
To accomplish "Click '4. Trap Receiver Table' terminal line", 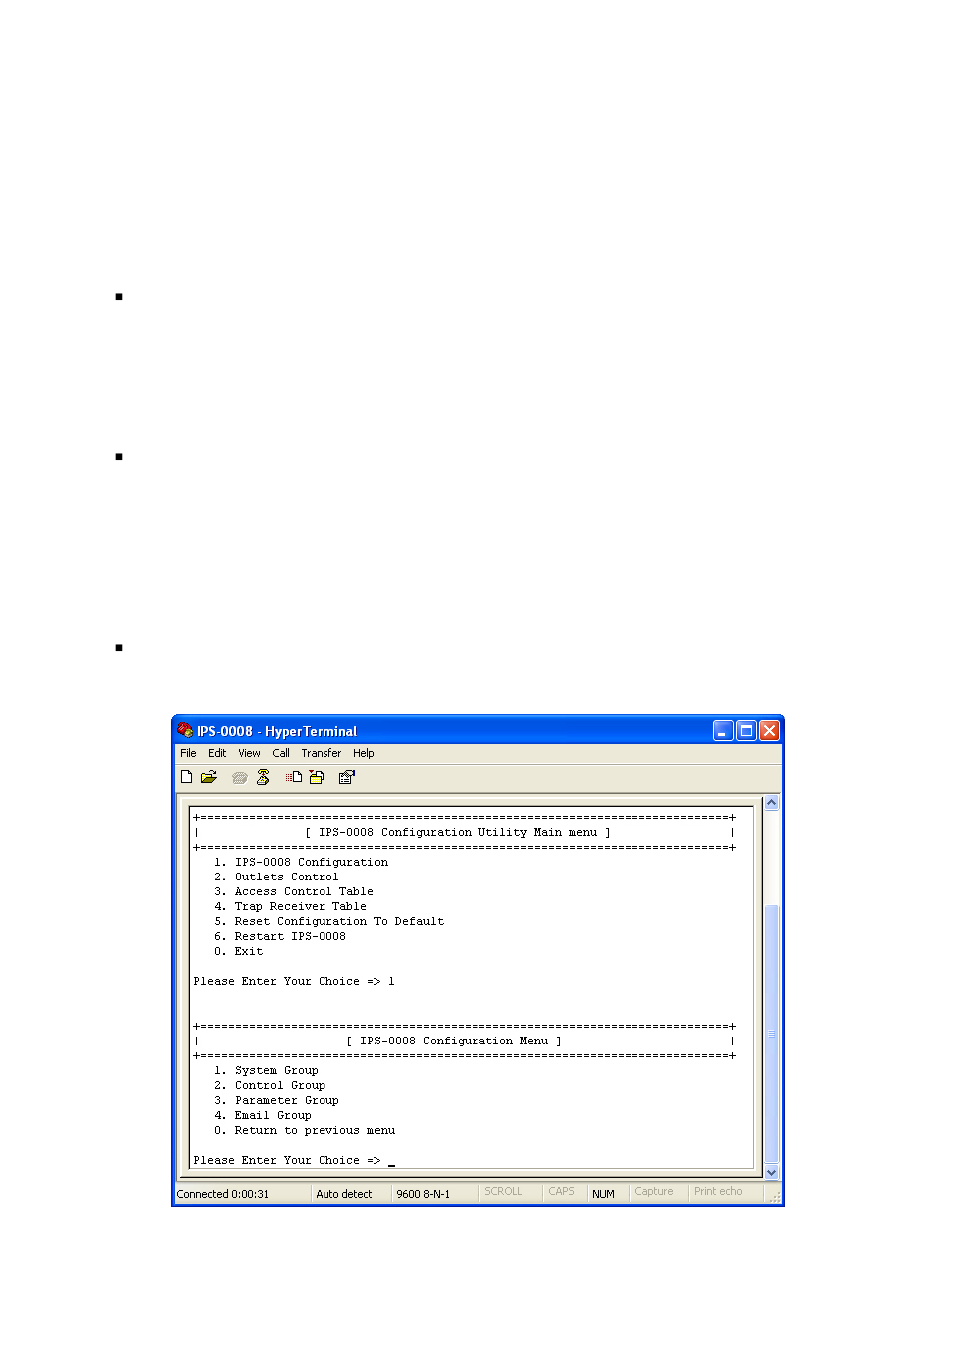I will [290, 907].
